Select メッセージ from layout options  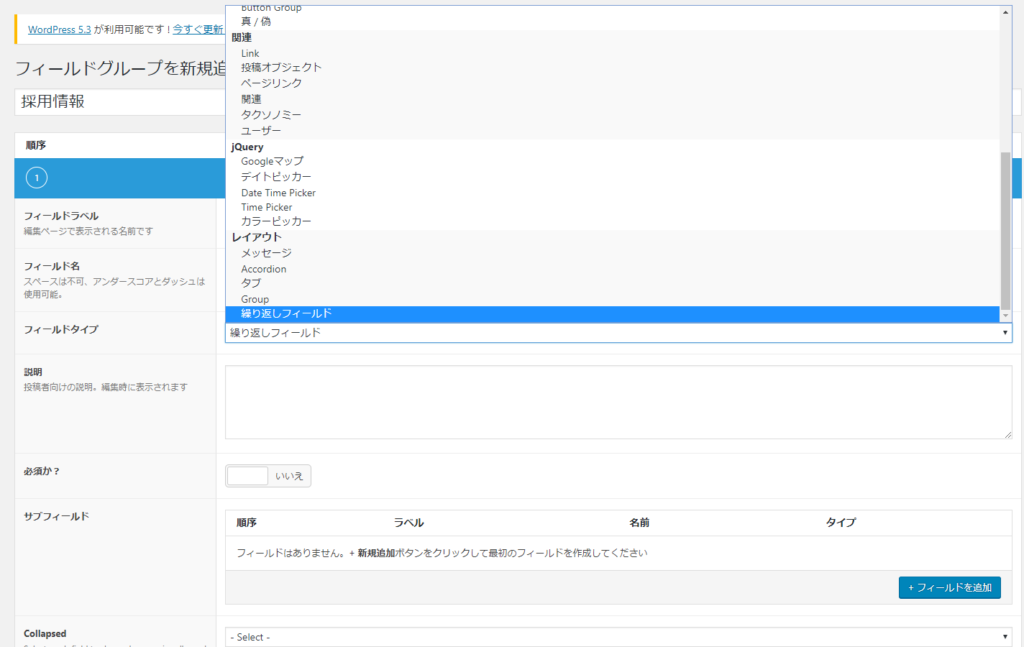point(266,253)
